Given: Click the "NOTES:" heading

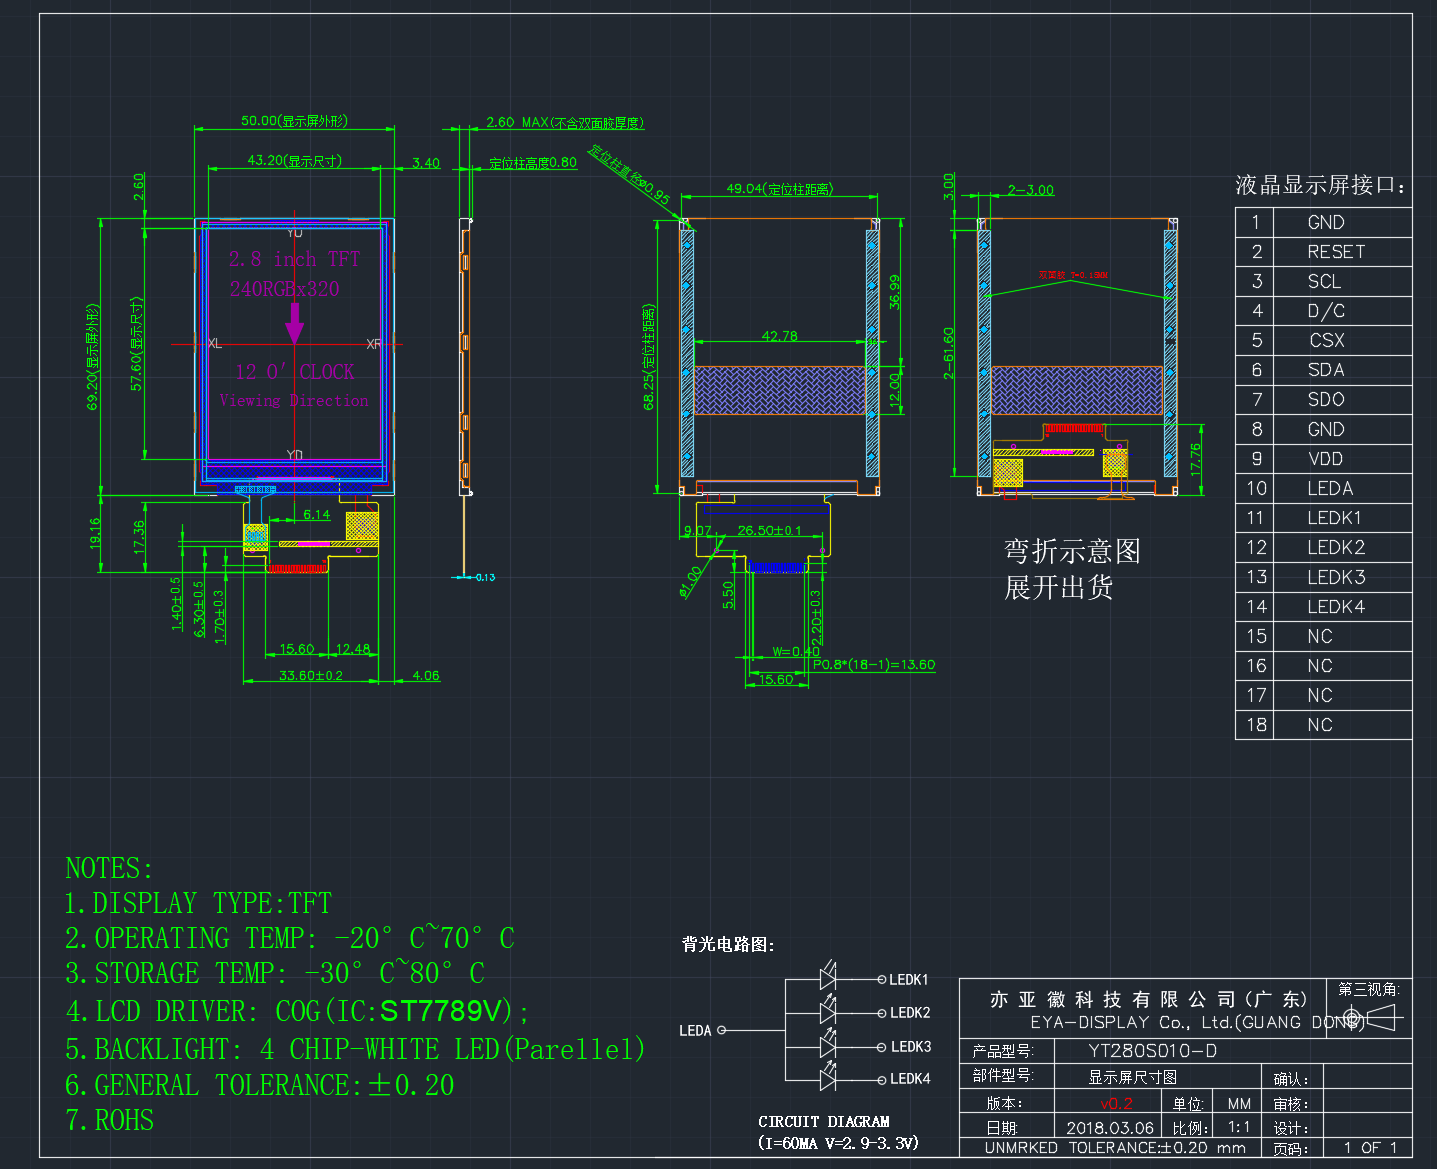Looking at the screenshot, I should click(109, 868).
